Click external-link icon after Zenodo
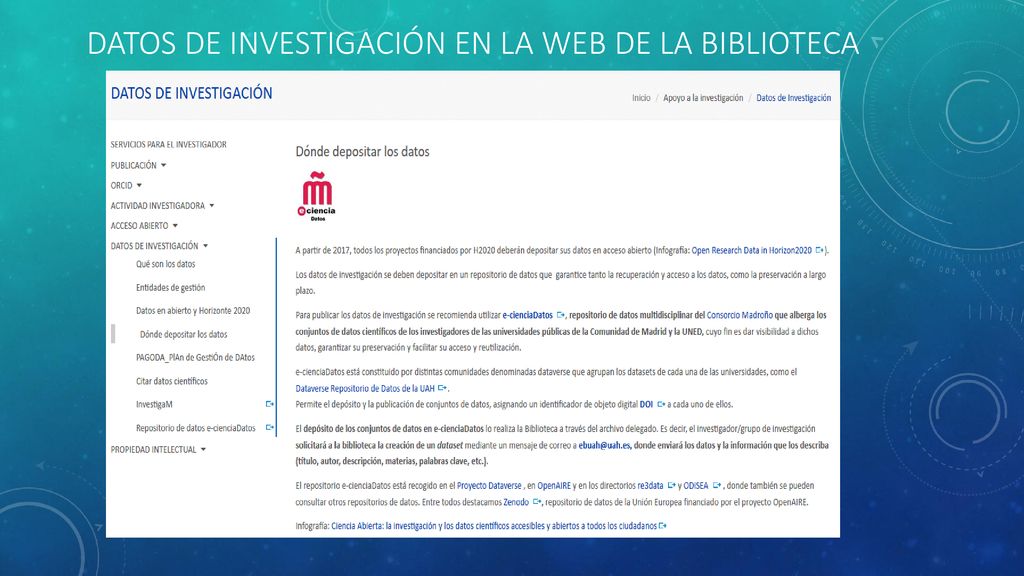Viewport: 1024px width, 576px height. tap(537, 502)
